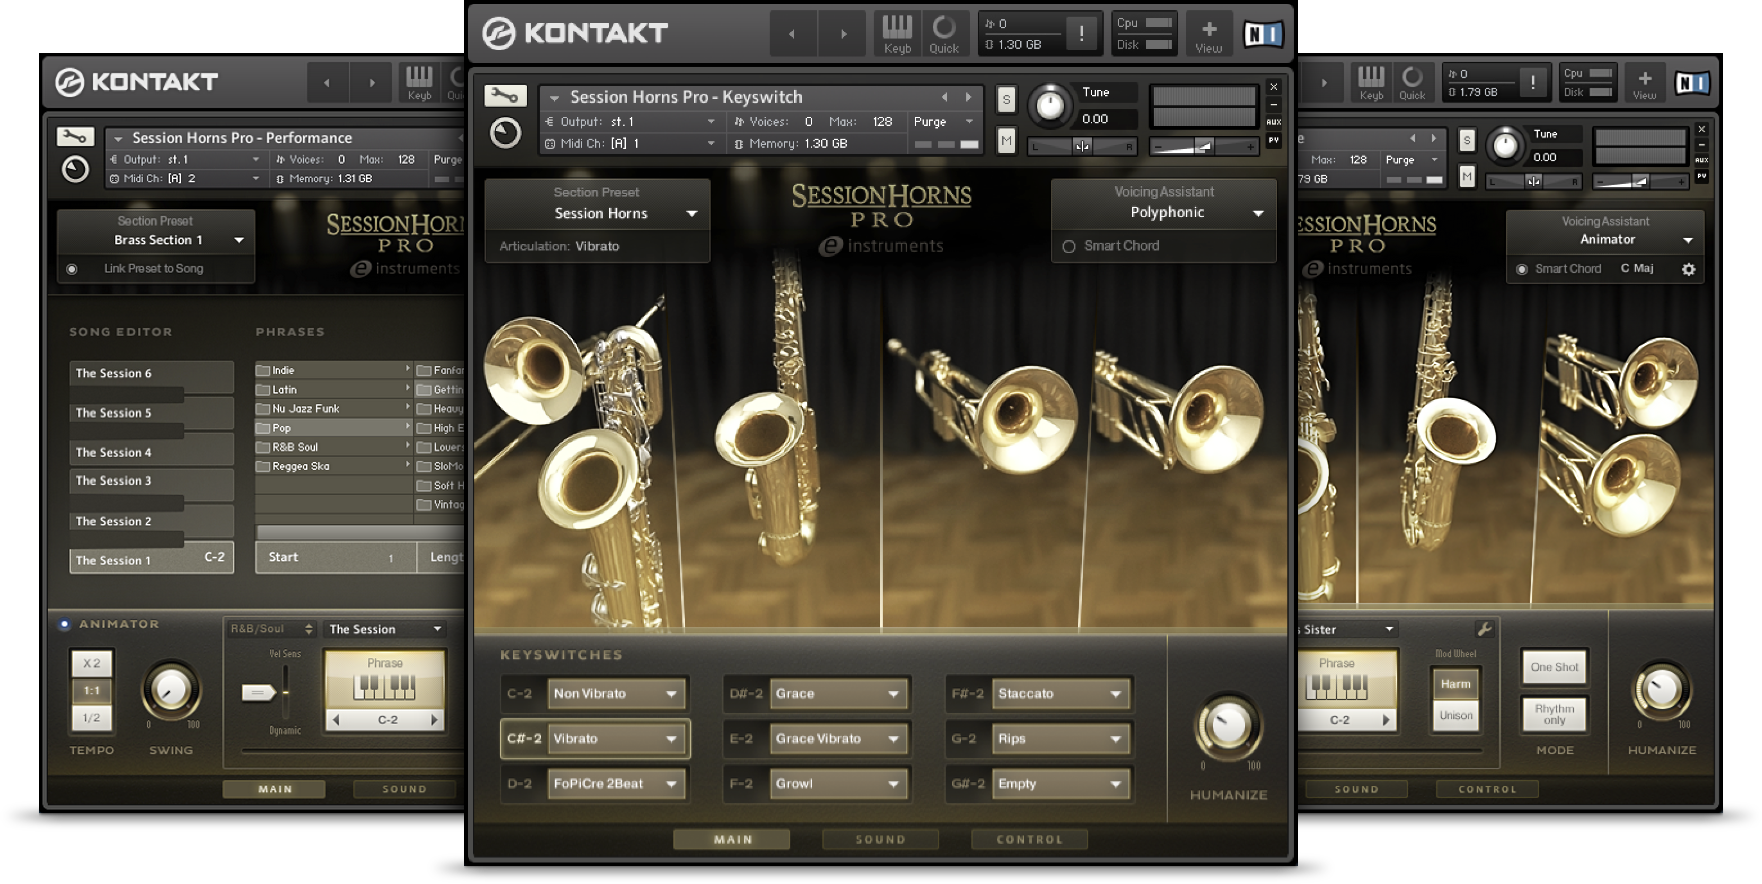
Task: Switch to Sound tab in left Performance window
Action: click(x=404, y=789)
